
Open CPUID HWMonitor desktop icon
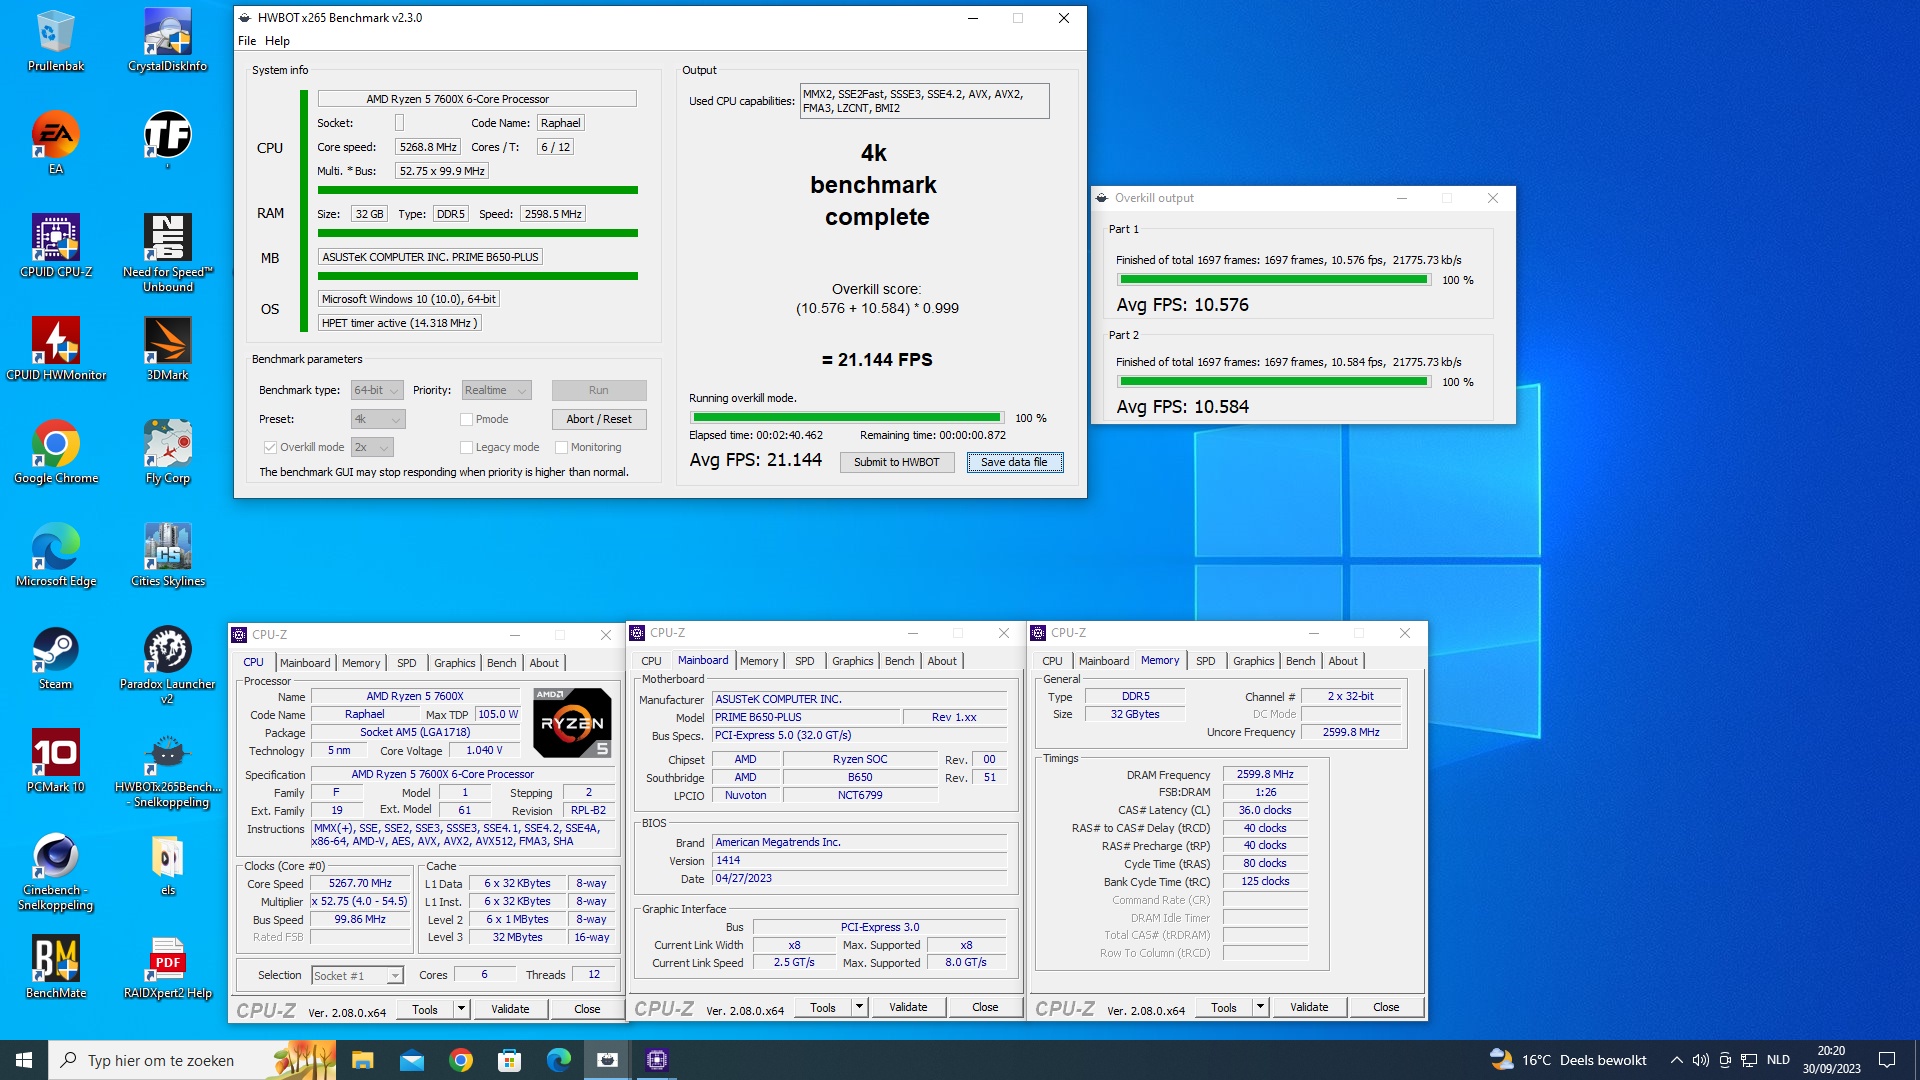click(56, 349)
